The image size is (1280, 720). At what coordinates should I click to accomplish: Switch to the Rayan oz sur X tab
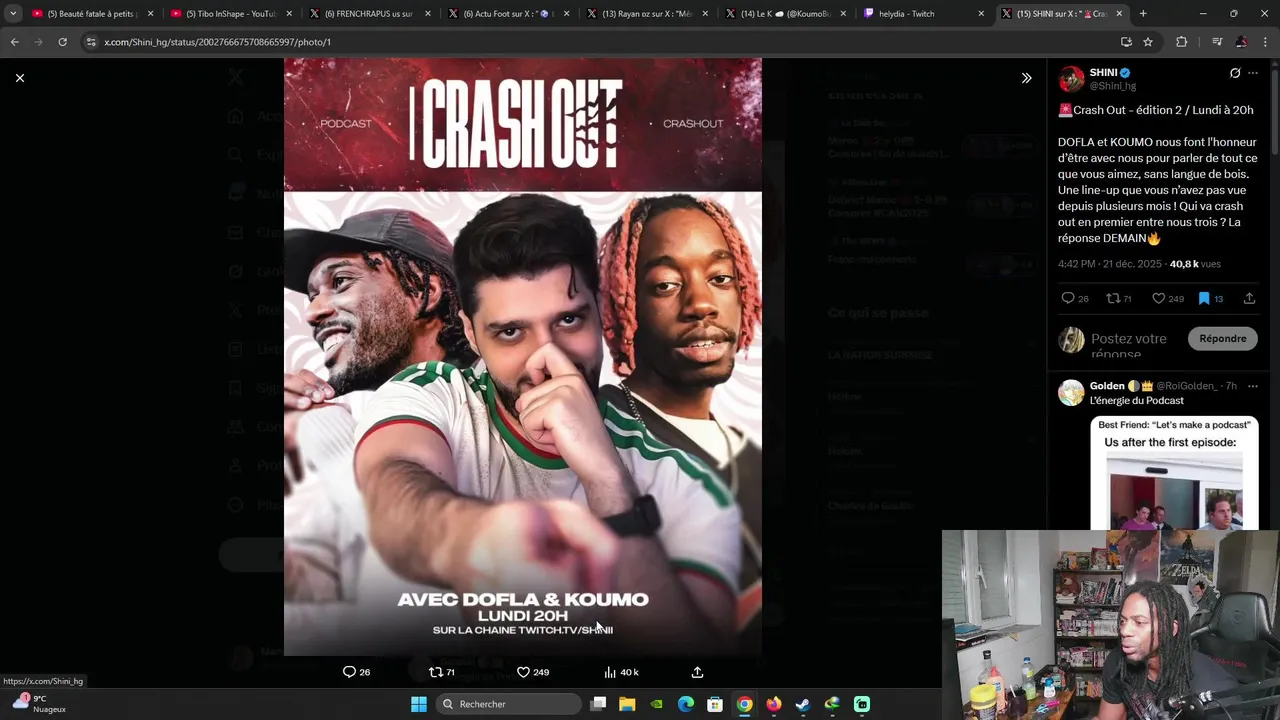pyautogui.click(x=645, y=14)
